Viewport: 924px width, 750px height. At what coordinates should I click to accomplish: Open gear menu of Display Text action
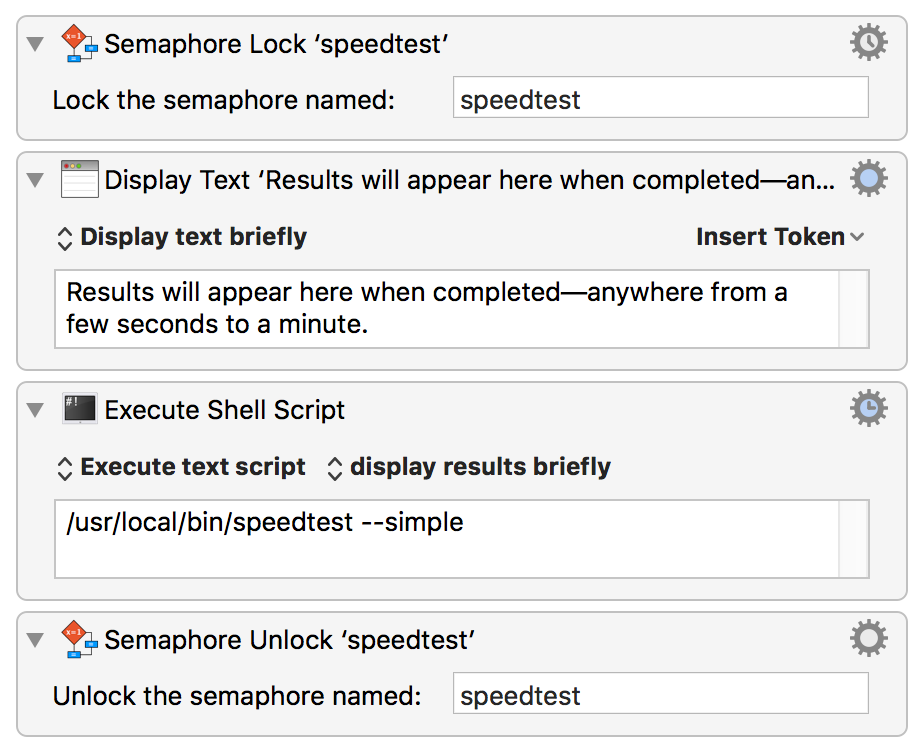point(869,178)
